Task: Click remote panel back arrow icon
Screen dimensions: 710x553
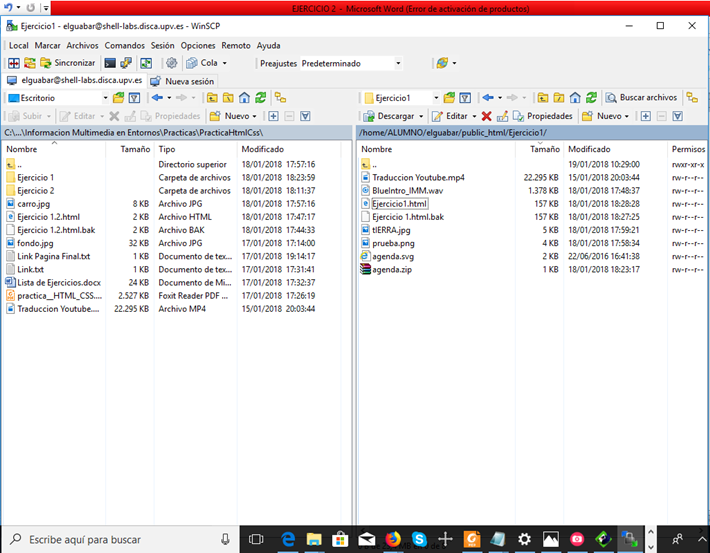Action: [x=488, y=98]
